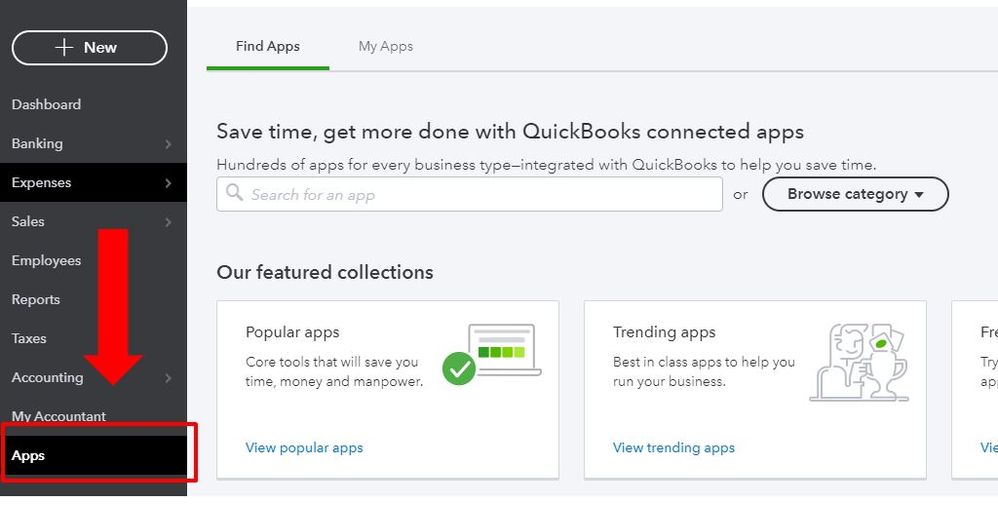This screenshot has width=998, height=506.
Task: Go to Employees in the sidebar
Action: 46,260
